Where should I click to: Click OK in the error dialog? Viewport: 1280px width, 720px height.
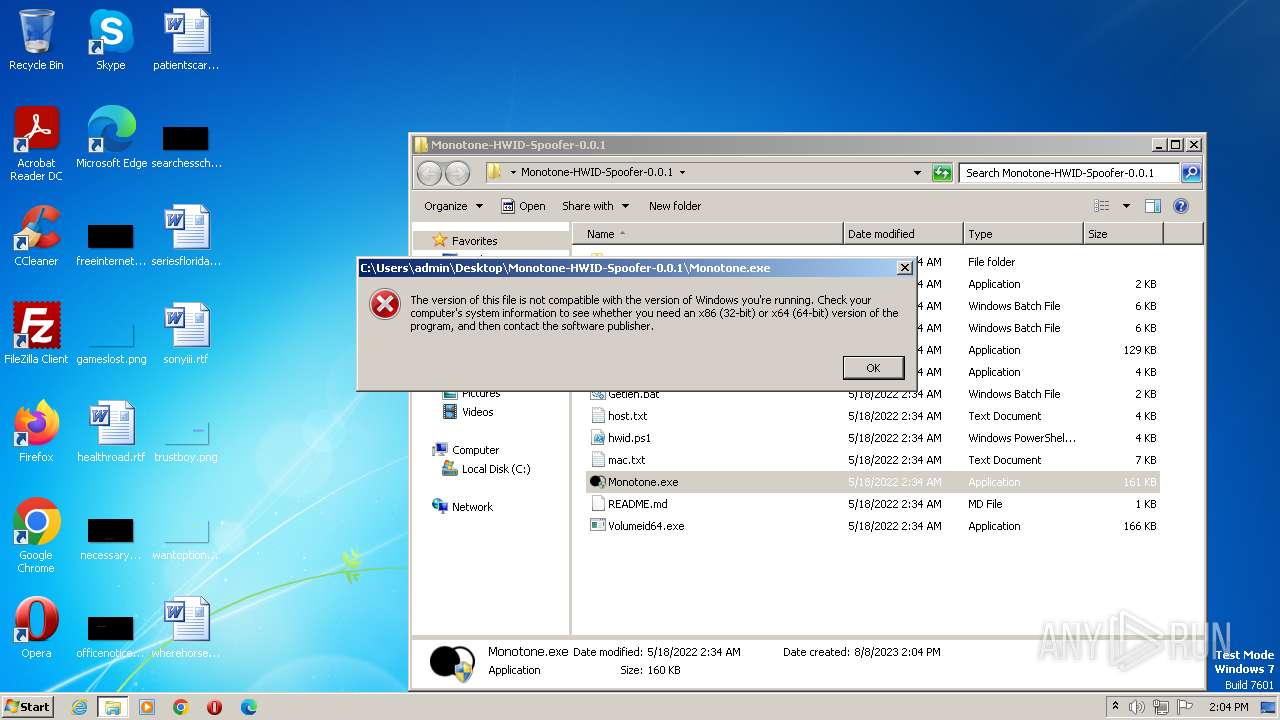coord(873,368)
